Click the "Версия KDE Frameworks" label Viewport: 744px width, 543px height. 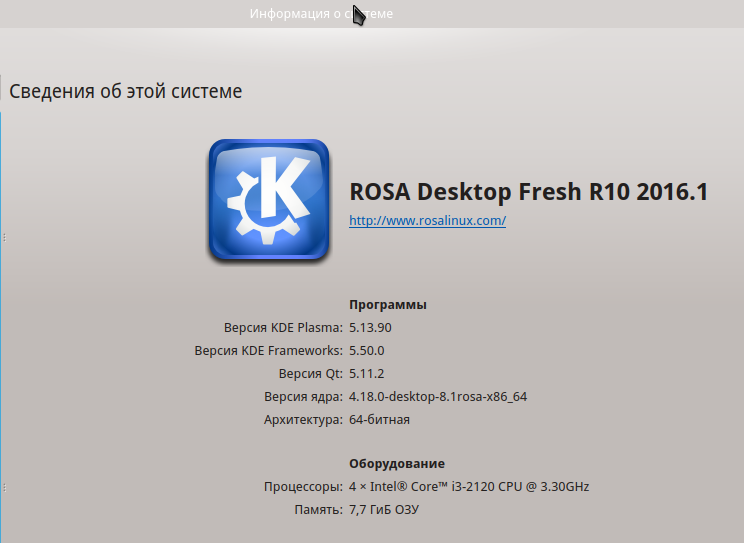(268, 351)
